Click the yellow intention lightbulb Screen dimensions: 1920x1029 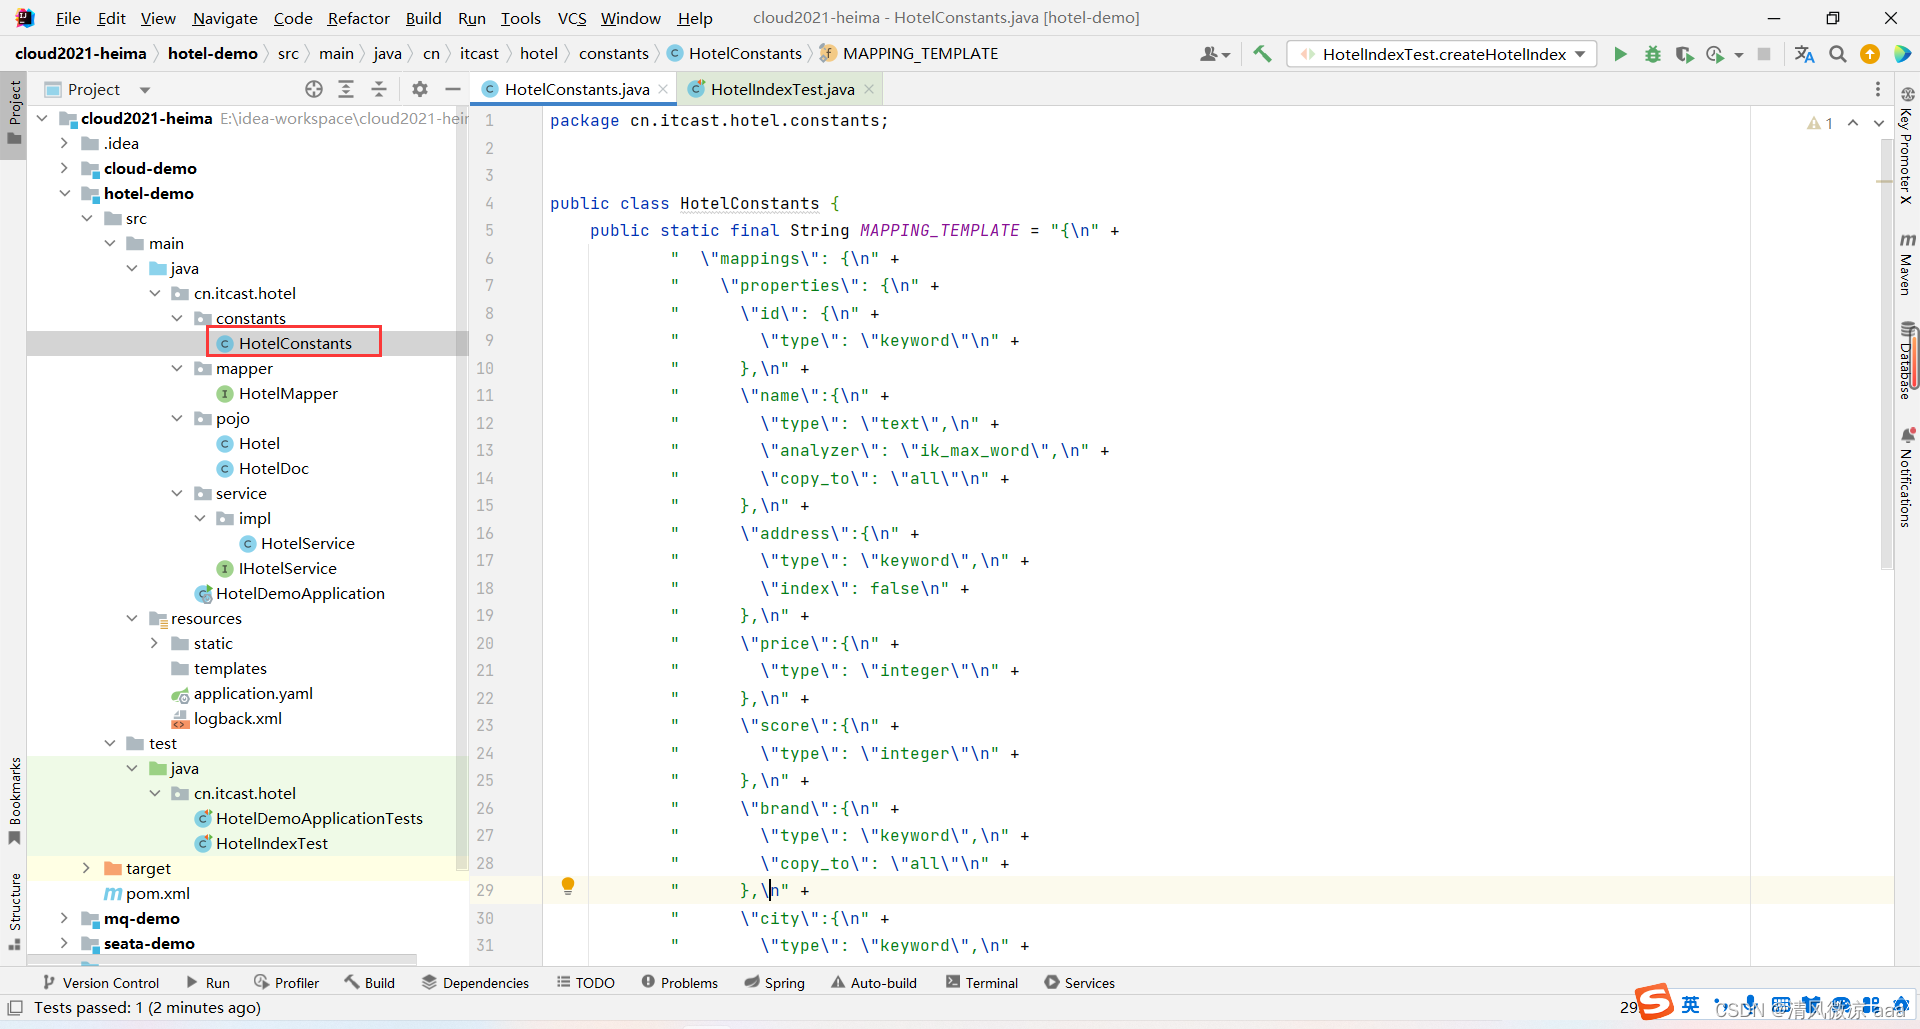(x=568, y=886)
